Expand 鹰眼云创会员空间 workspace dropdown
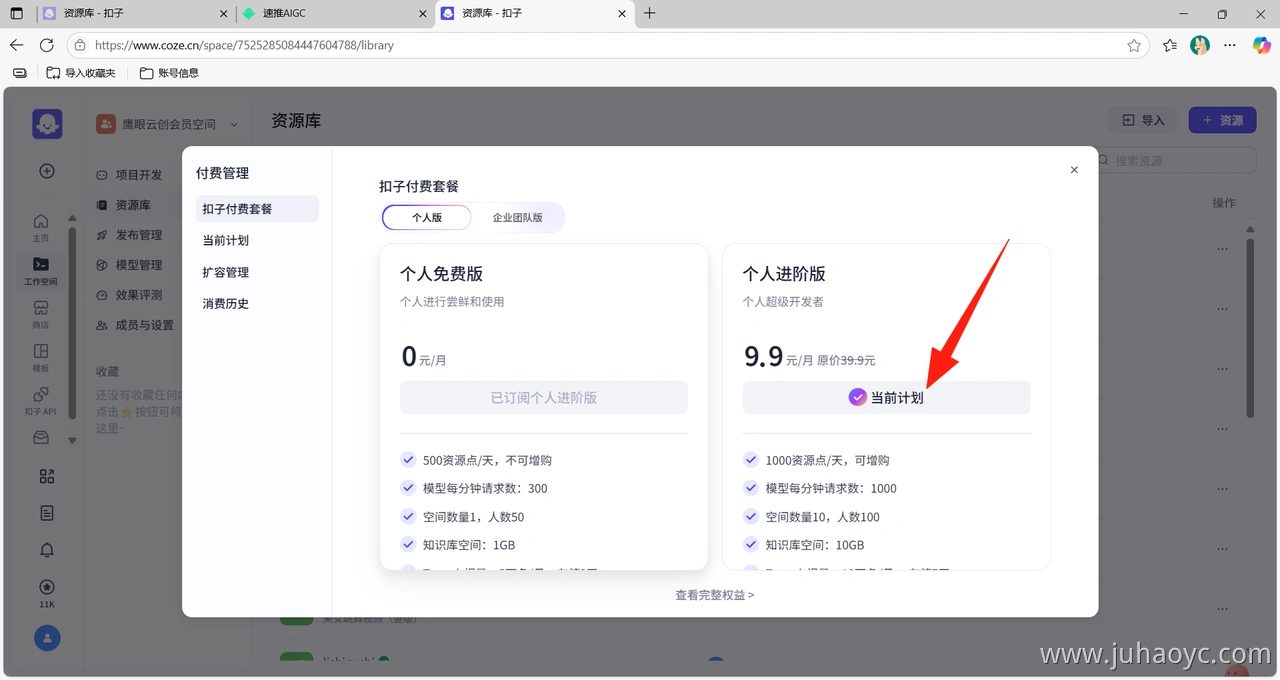Image resolution: width=1280 pixels, height=680 pixels. (168, 124)
